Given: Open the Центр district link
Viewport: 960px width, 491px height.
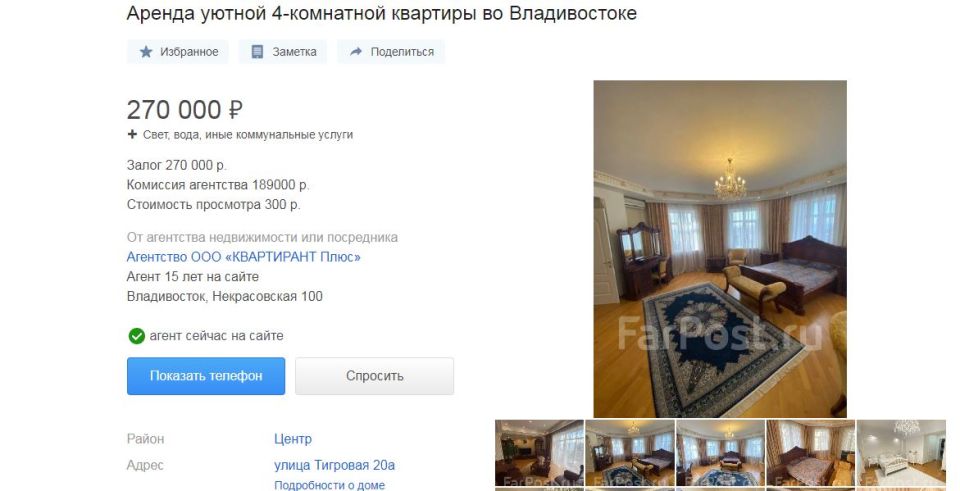Looking at the screenshot, I should (x=293, y=439).
